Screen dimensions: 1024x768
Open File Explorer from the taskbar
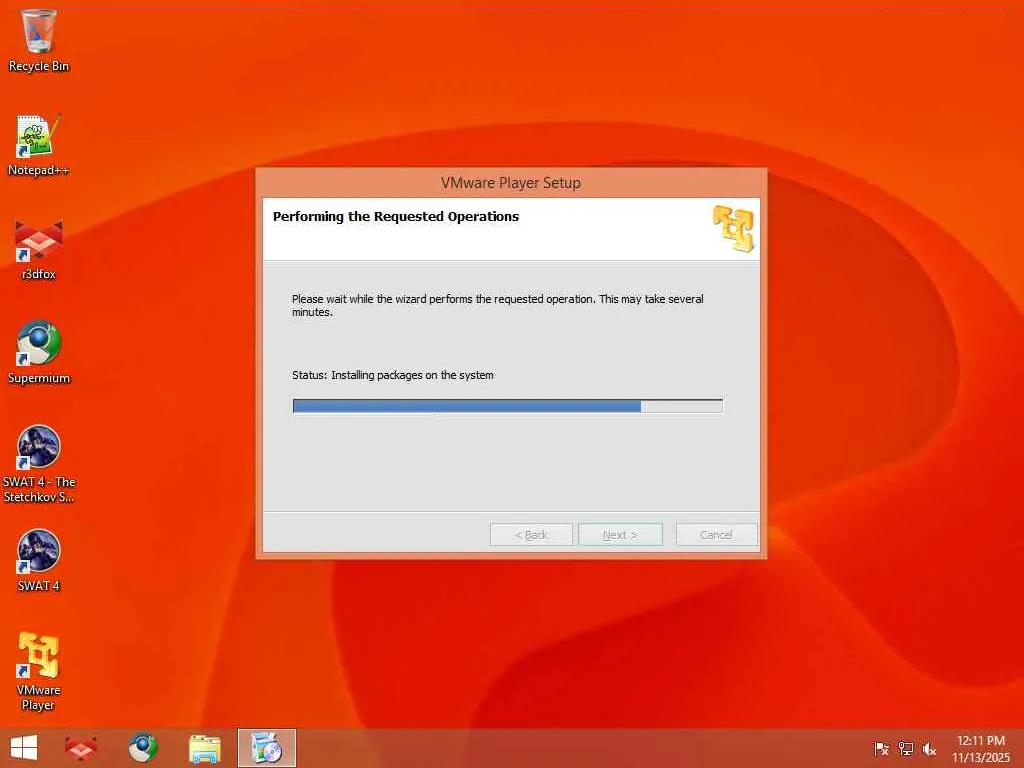204,748
